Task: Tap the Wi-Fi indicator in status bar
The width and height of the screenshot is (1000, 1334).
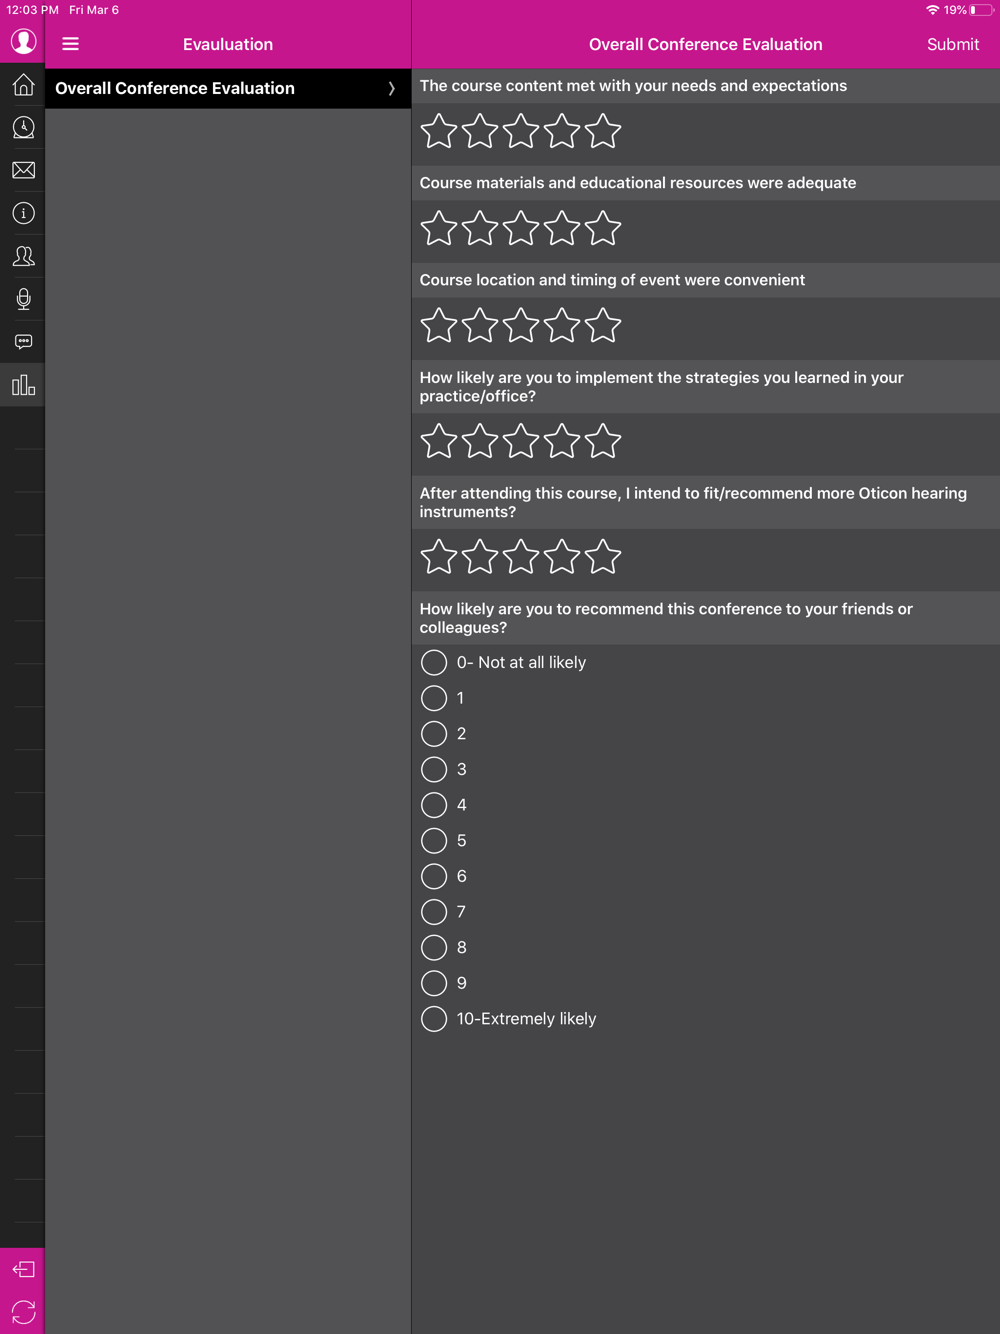Action: (932, 10)
